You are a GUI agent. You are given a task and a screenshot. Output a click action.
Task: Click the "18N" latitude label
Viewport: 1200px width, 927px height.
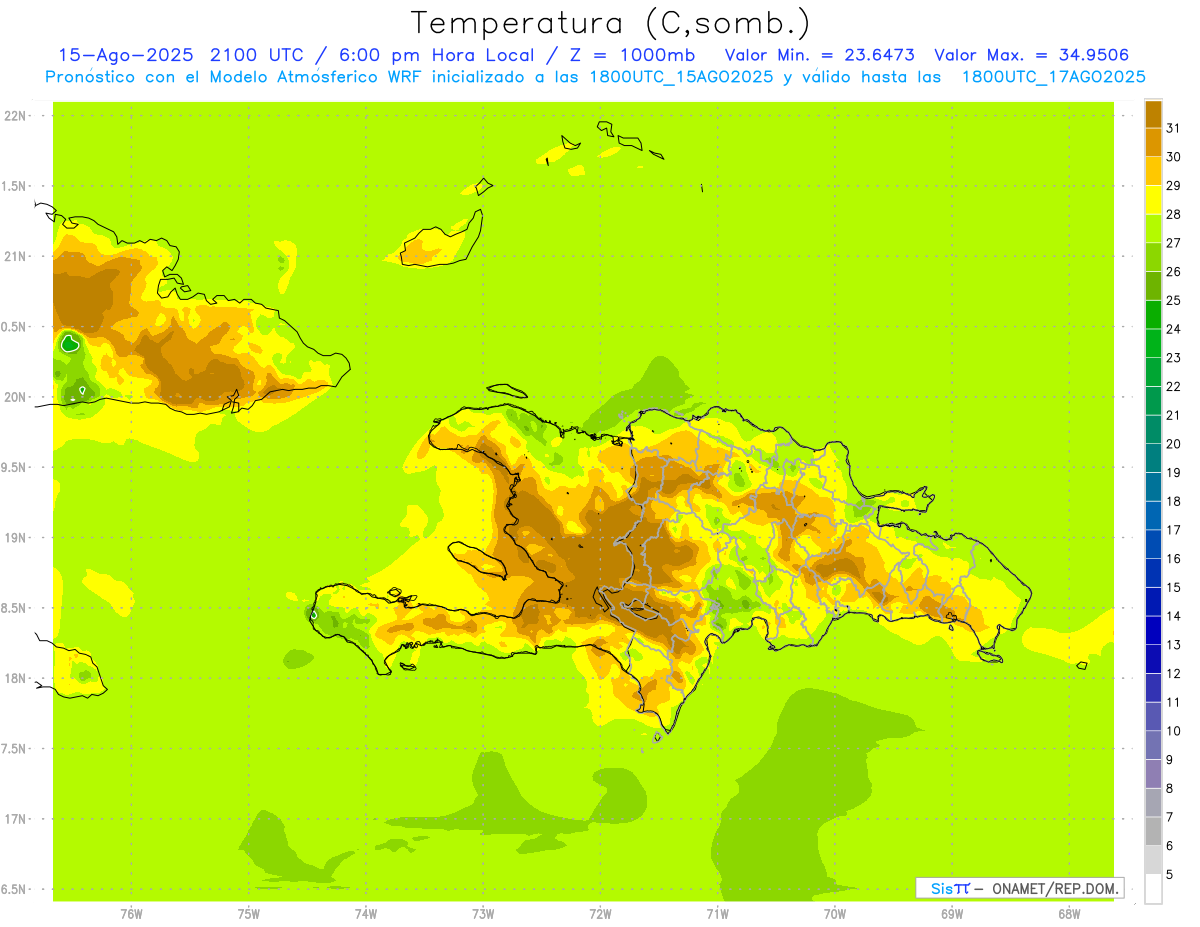pyautogui.click(x=15, y=678)
